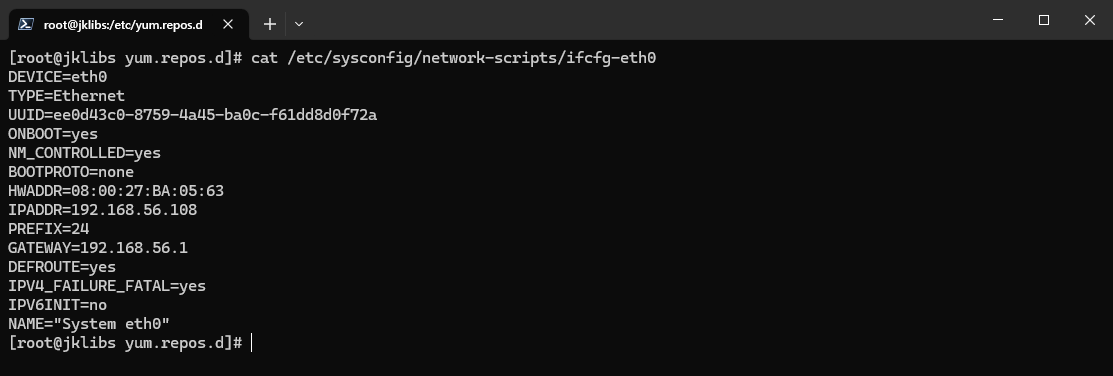Click the NM_CONTROLLED=yes line
This screenshot has height=376, width=1113.
point(84,153)
